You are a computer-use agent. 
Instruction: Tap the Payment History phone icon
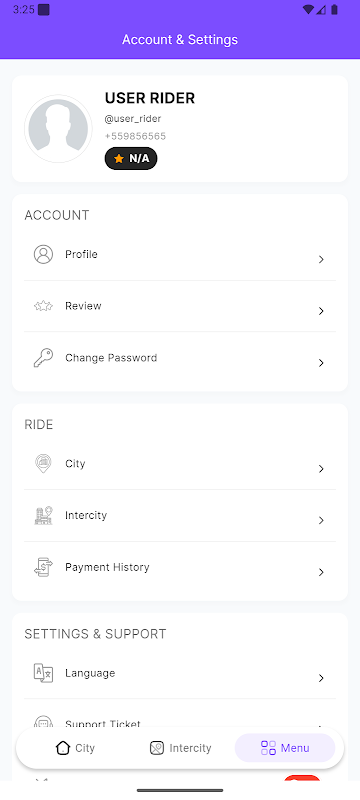[x=43, y=567]
